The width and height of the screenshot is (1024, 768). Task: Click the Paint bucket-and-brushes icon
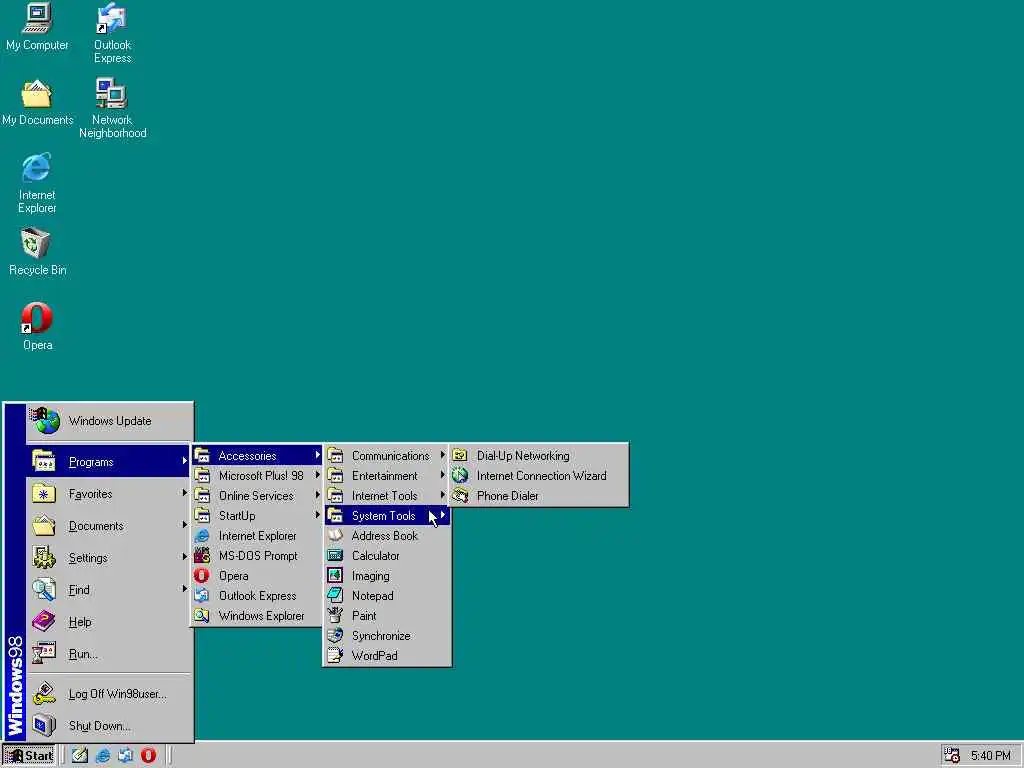[x=335, y=616]
